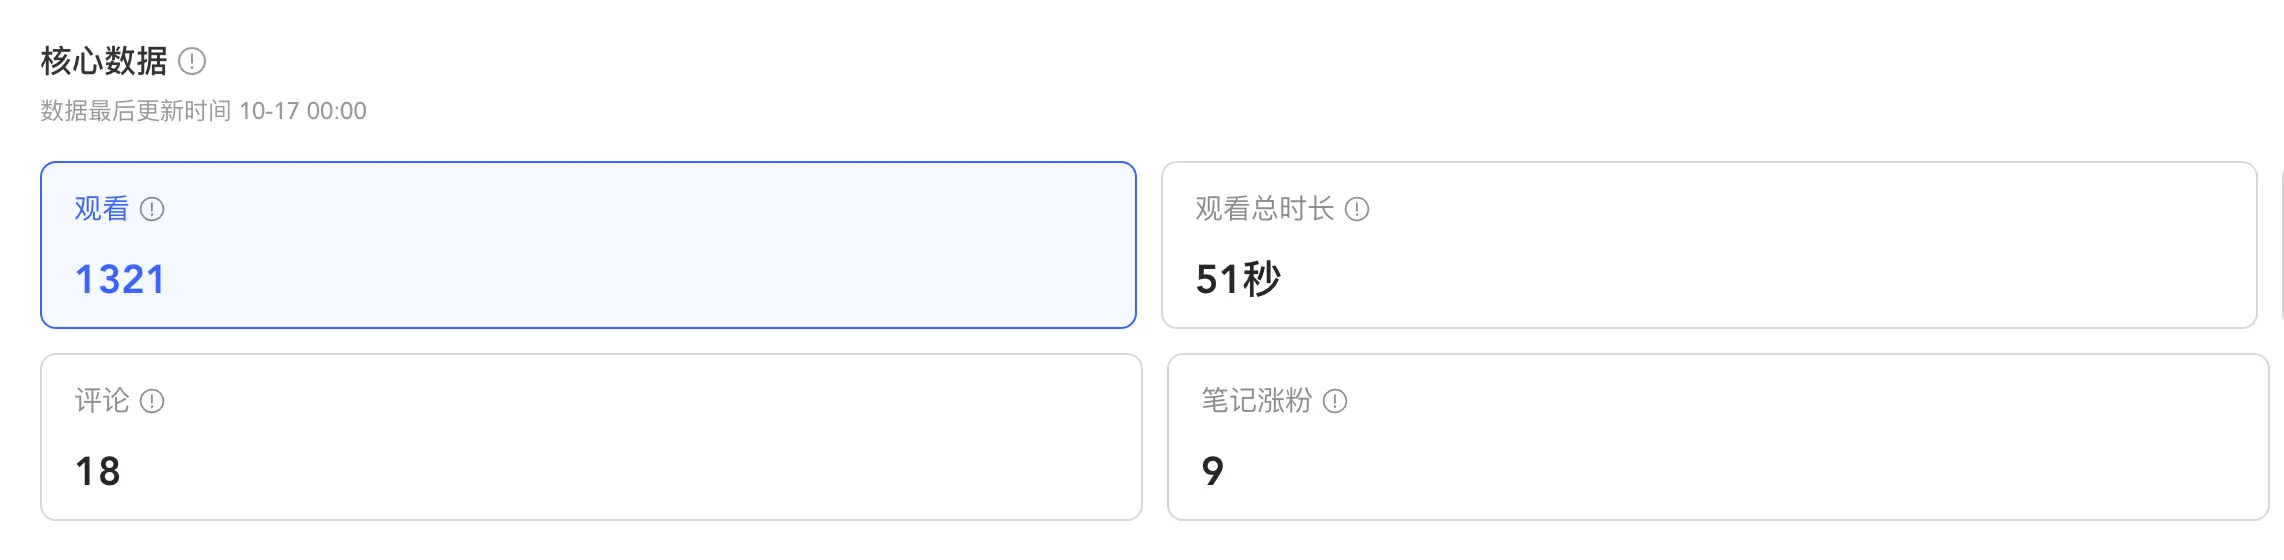The height and width of the screenshot is (560, 2284).
Task: Click the 核心数据 section heading
Action: coord(104,62)
